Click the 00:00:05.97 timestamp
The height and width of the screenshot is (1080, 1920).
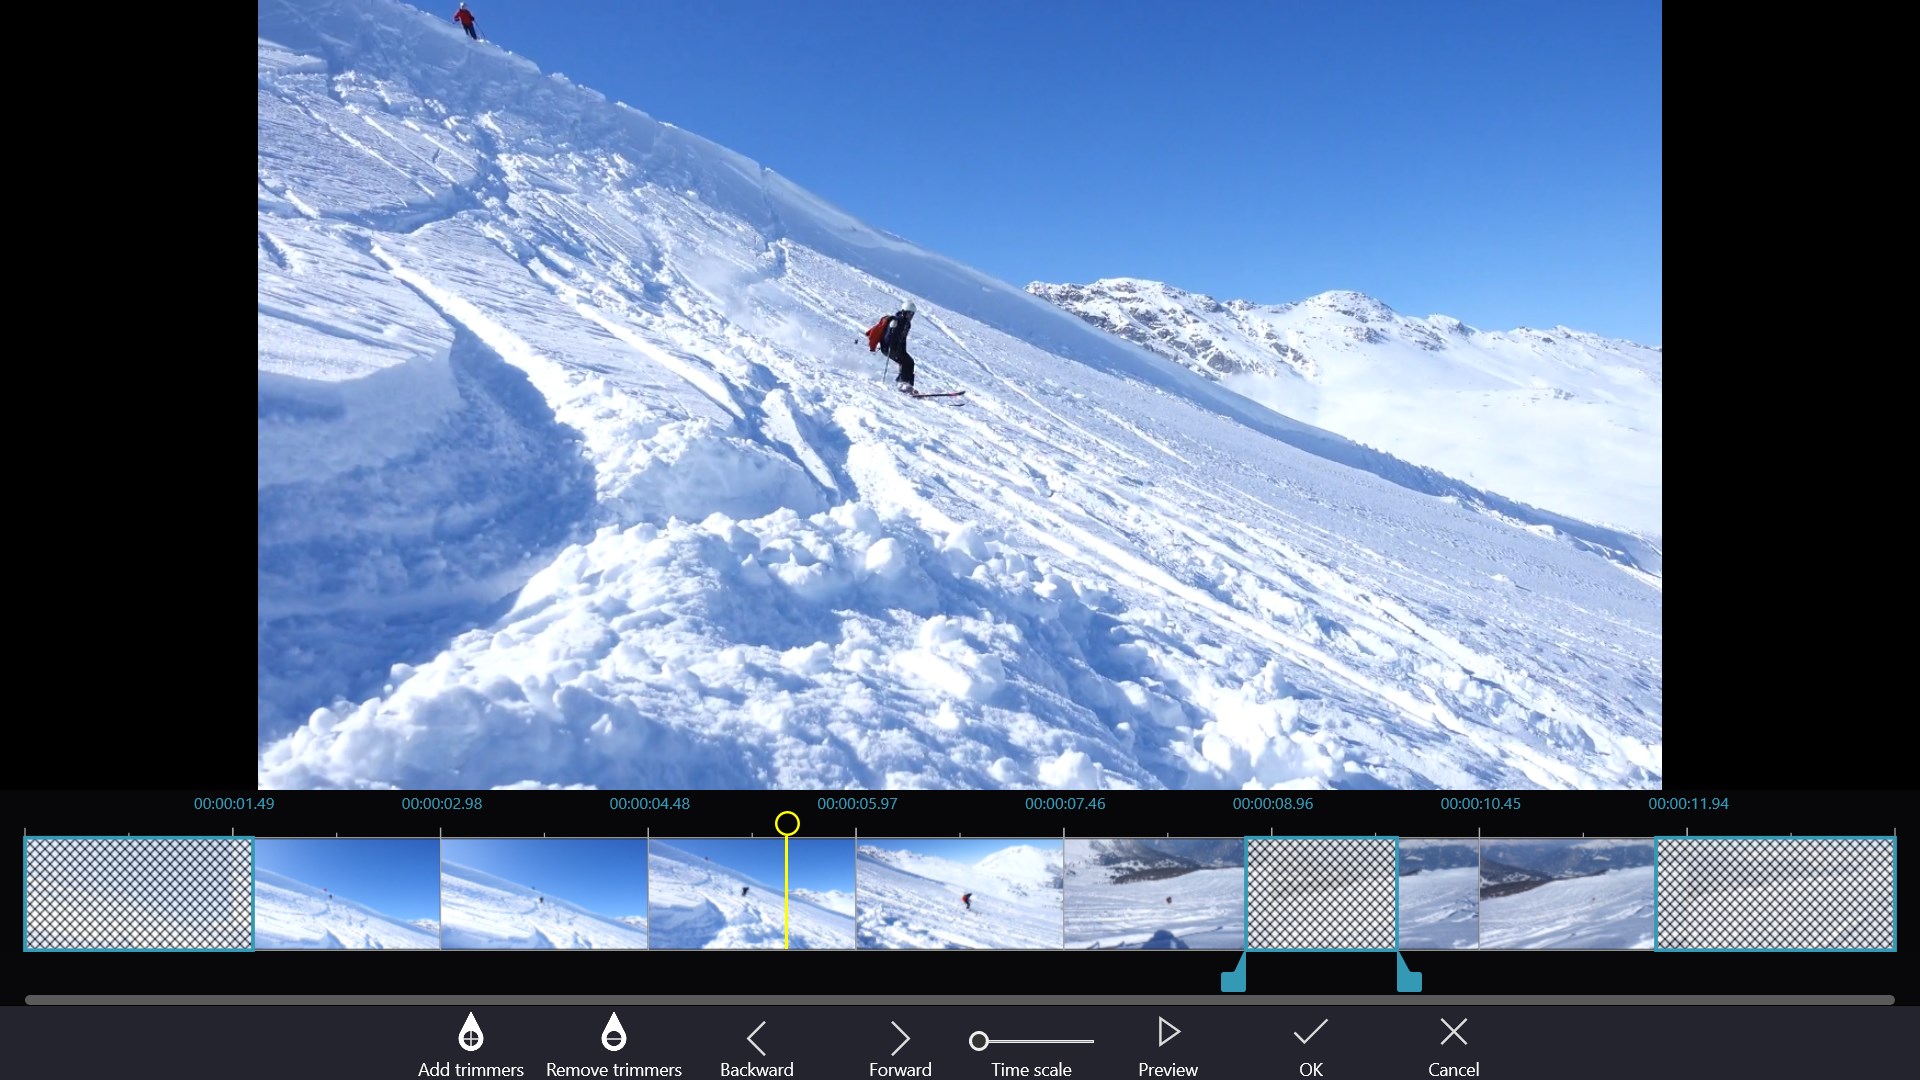857,803
